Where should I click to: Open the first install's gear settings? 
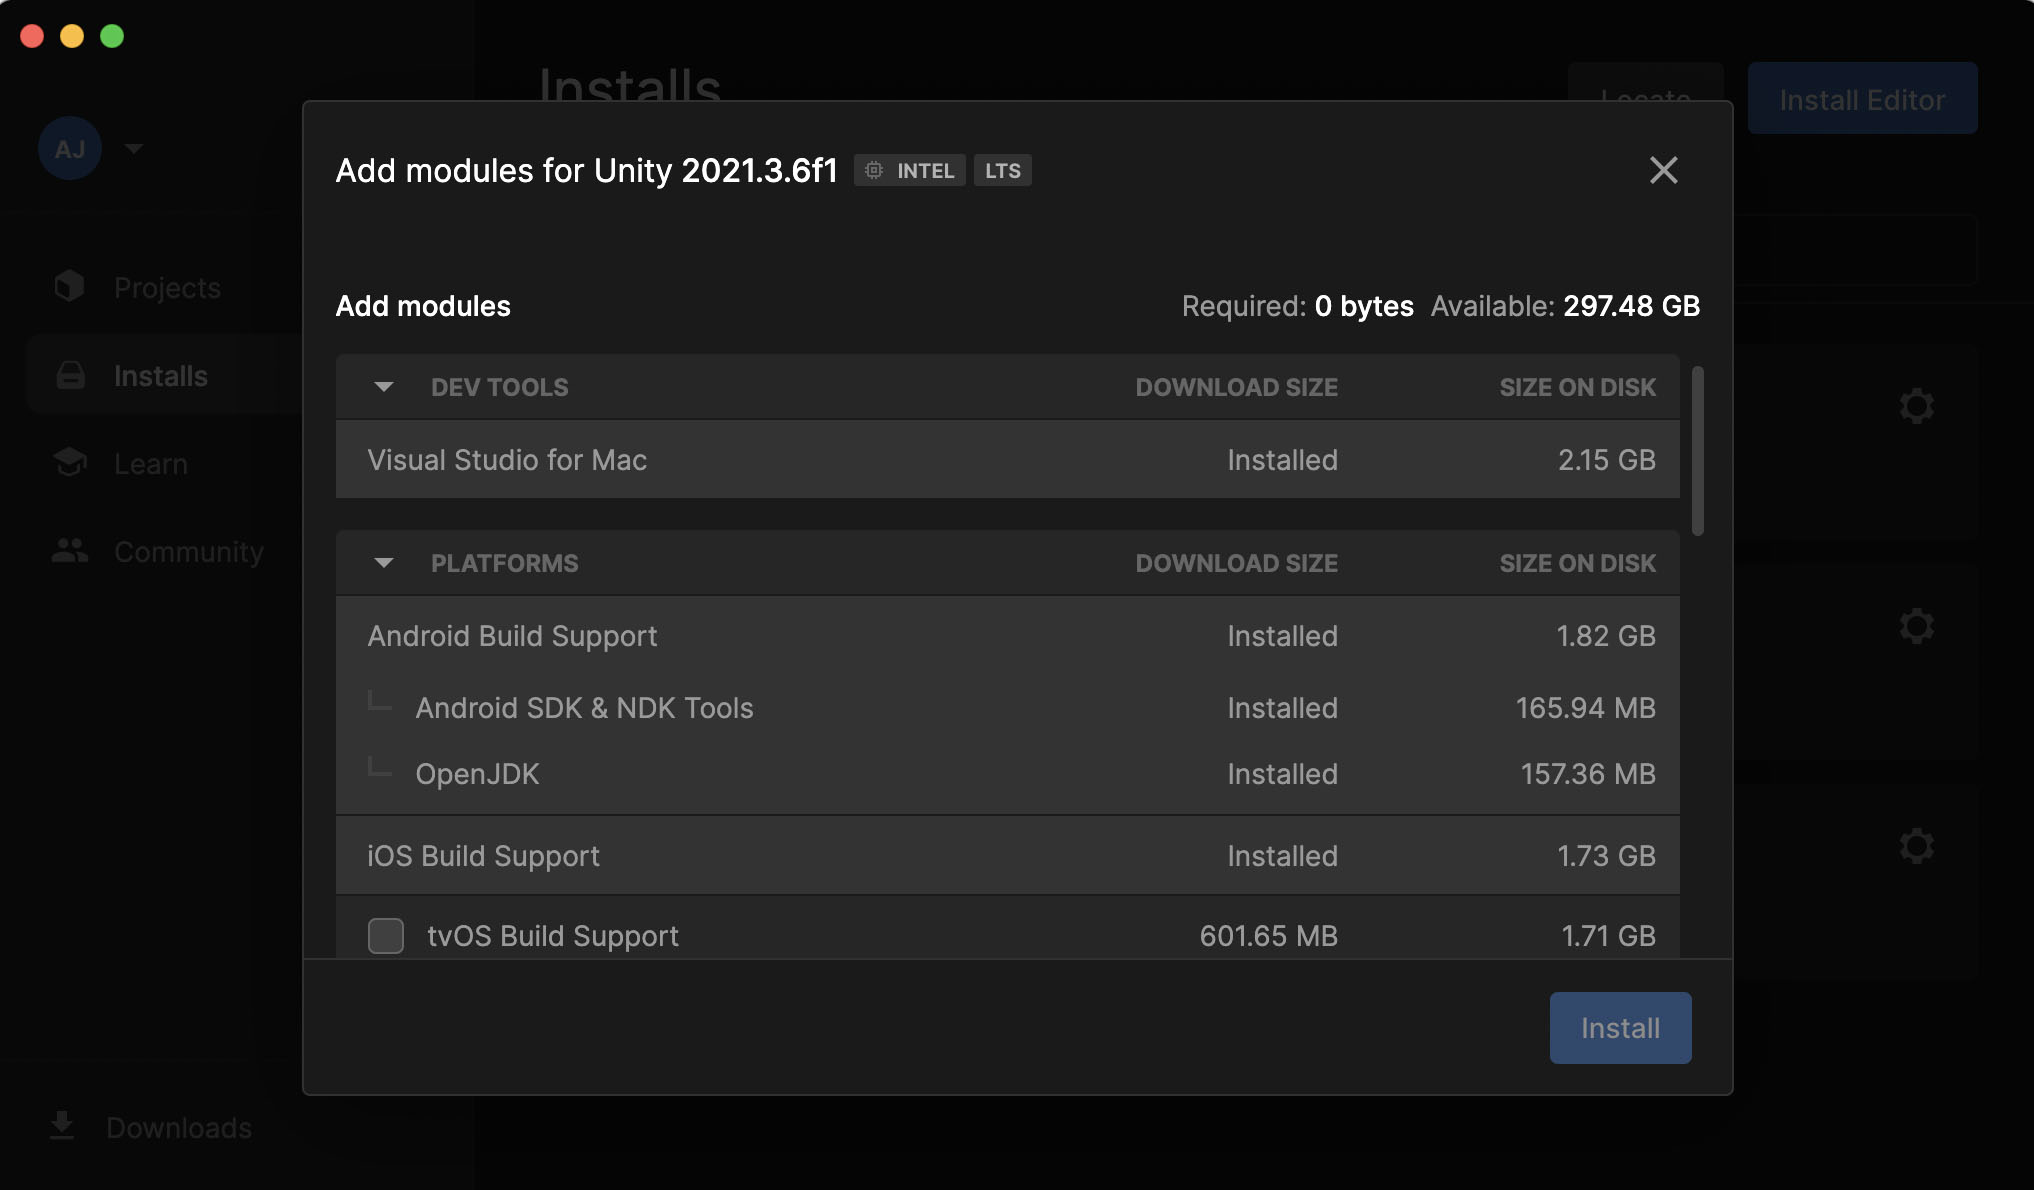pos(1916,406)
